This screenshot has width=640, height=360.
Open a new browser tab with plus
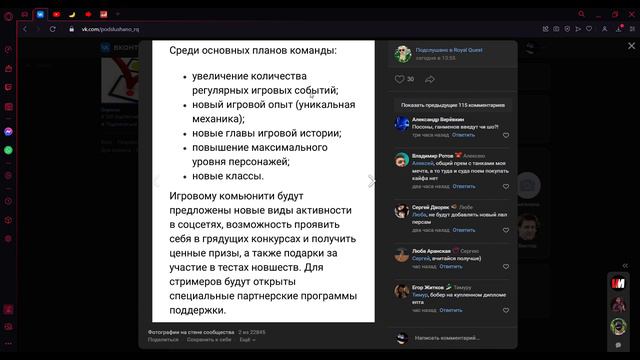(118, 14)
